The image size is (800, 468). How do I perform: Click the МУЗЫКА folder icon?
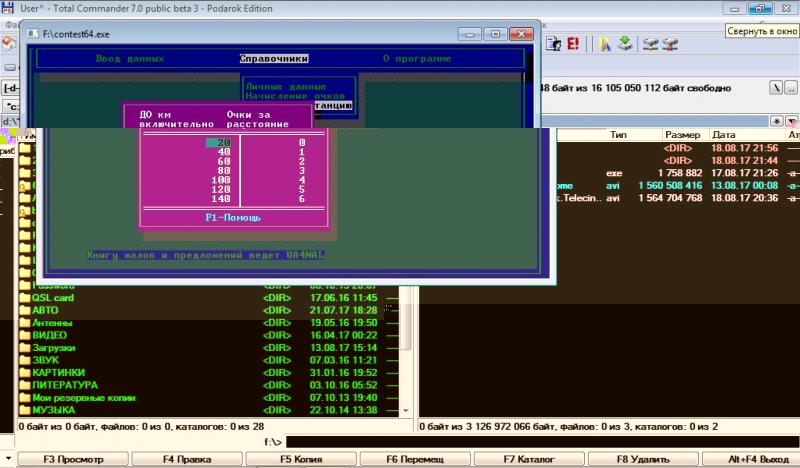(24, 410)
